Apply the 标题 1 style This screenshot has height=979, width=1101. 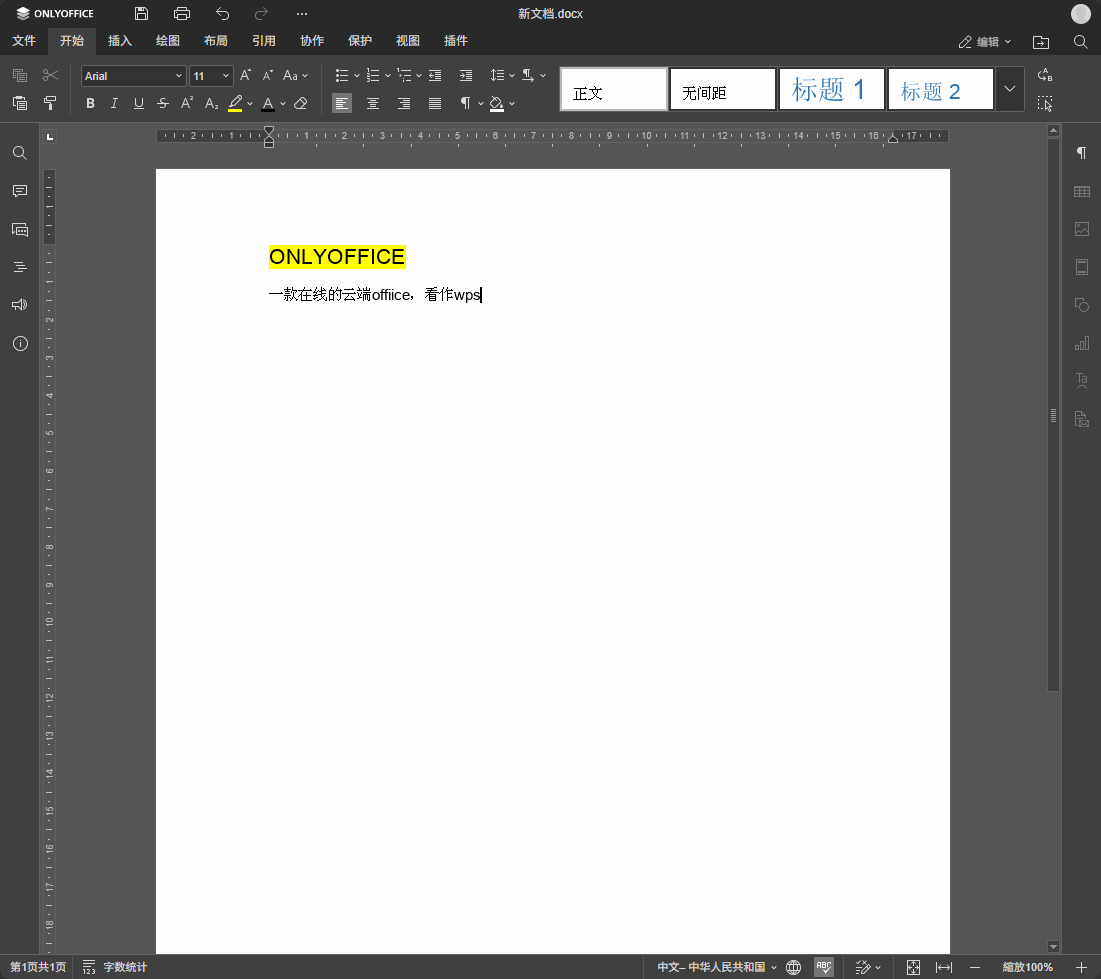pos(831,89)
